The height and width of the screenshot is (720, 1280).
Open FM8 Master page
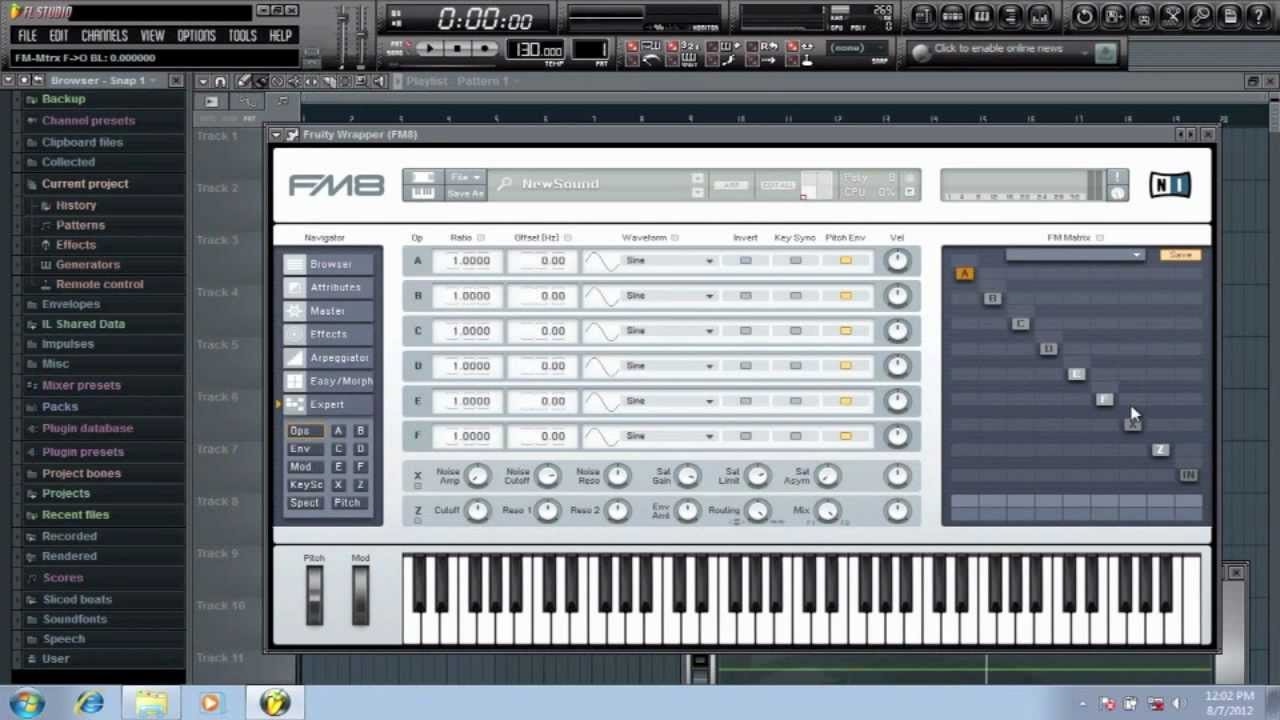pos(328,311)
